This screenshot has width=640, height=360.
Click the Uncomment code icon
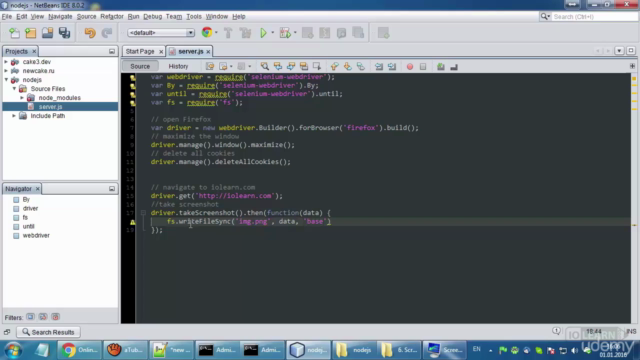[454, 67]
